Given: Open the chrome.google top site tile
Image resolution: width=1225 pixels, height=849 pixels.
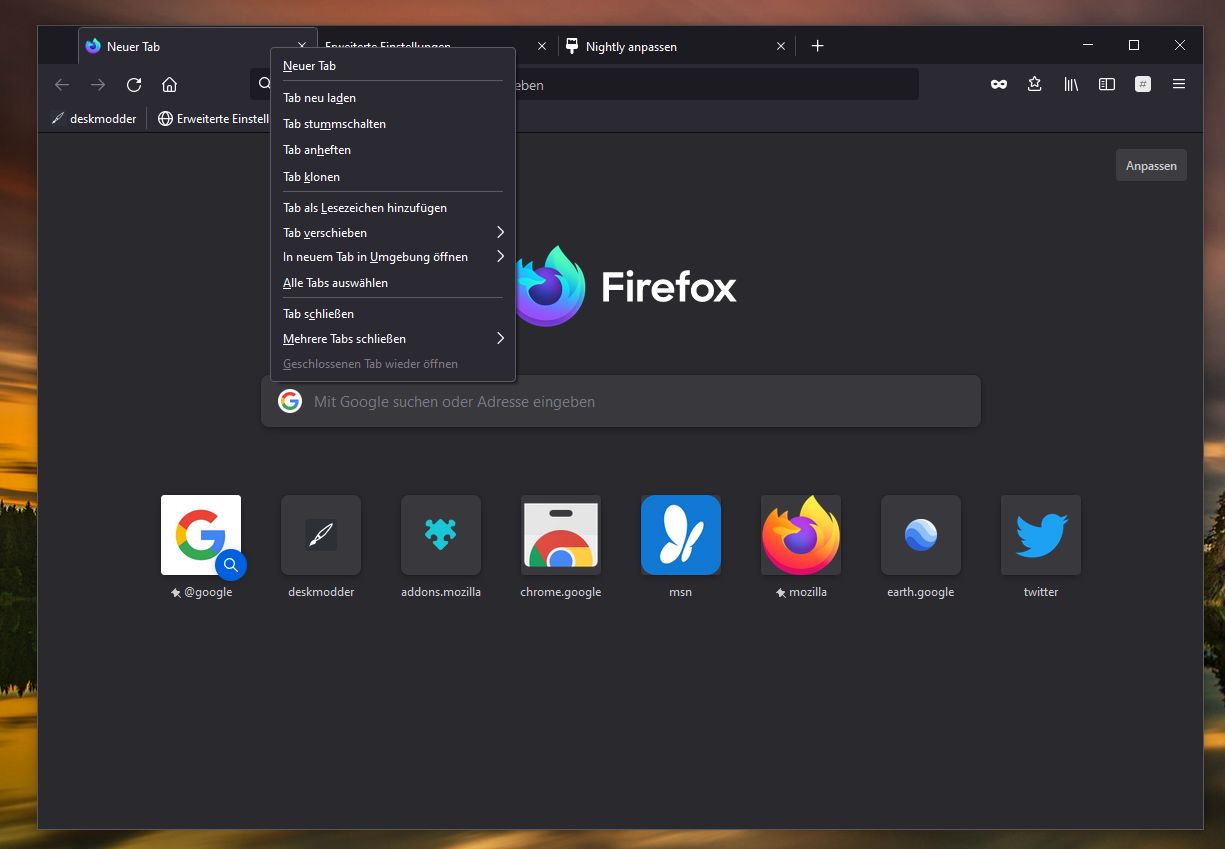Looking at the screenshot, I should (561, 535).
